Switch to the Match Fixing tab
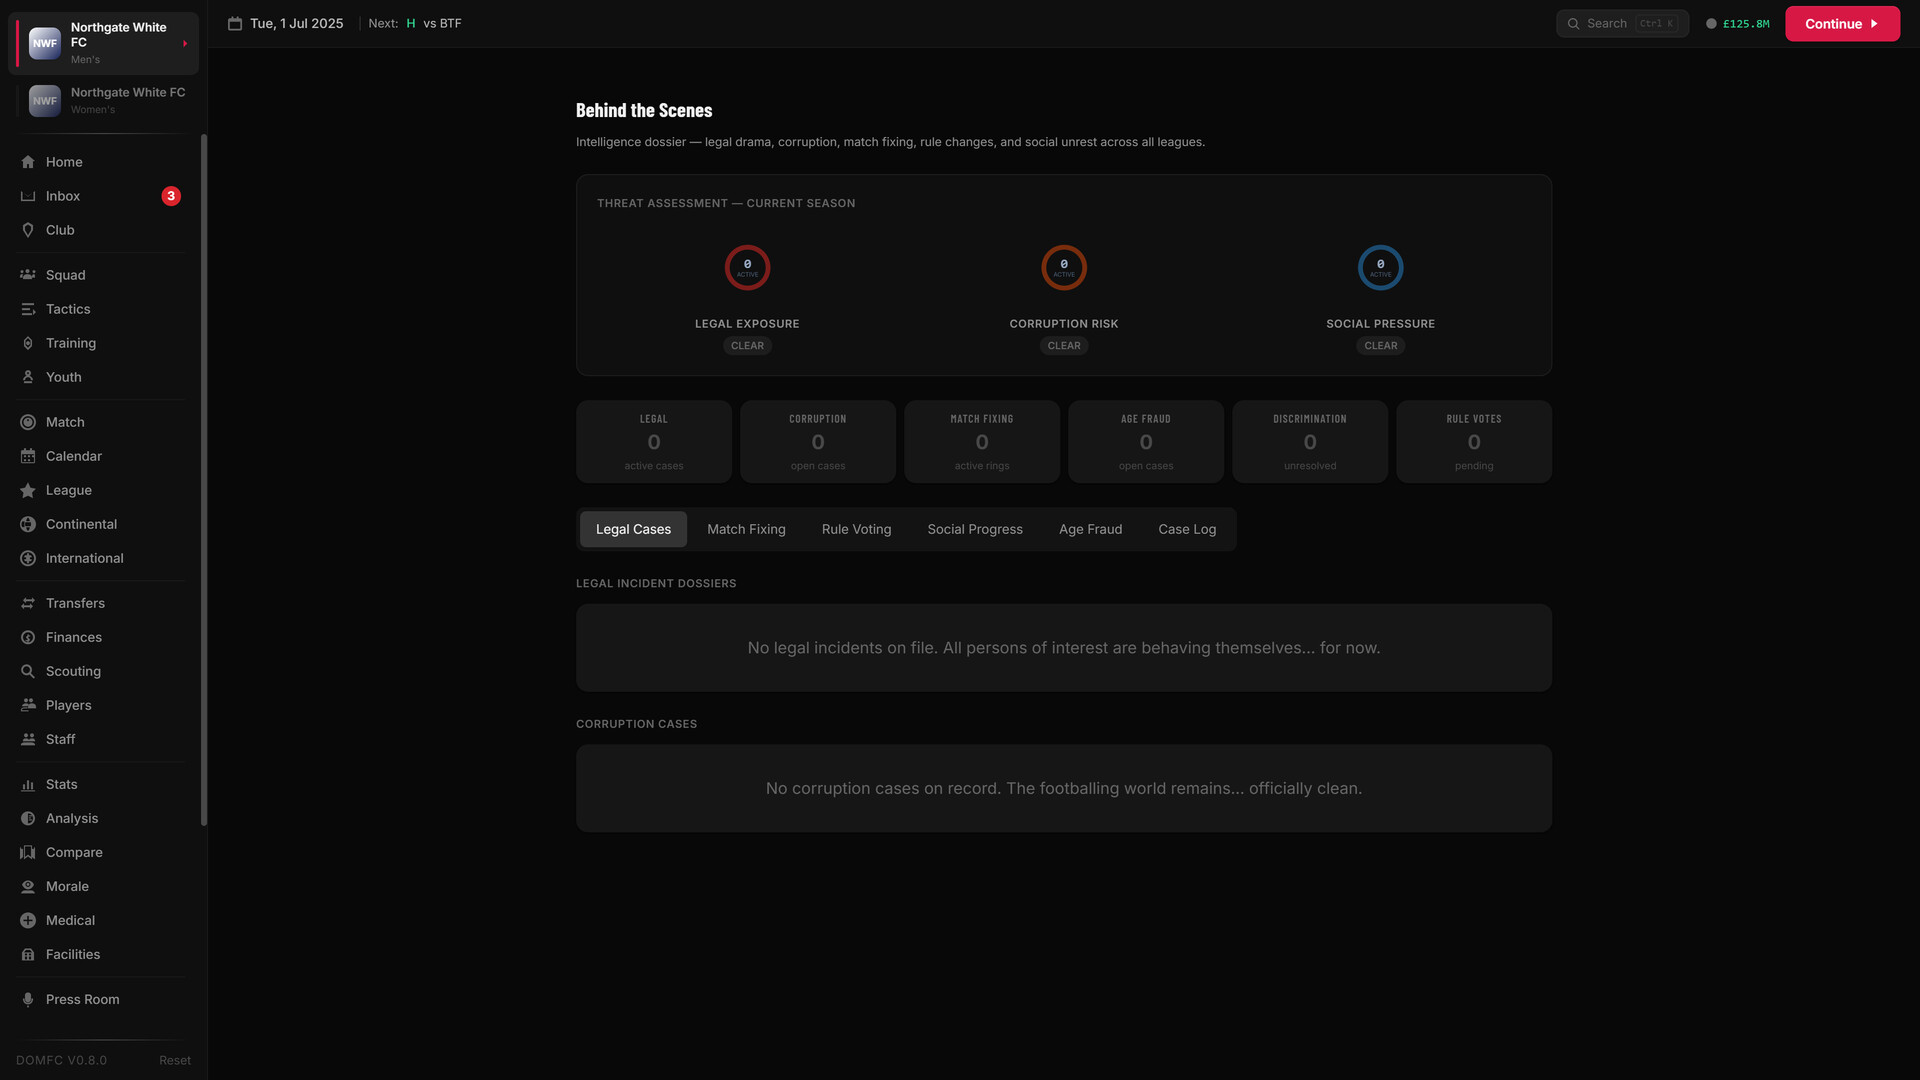 click(x=746, y=529)
